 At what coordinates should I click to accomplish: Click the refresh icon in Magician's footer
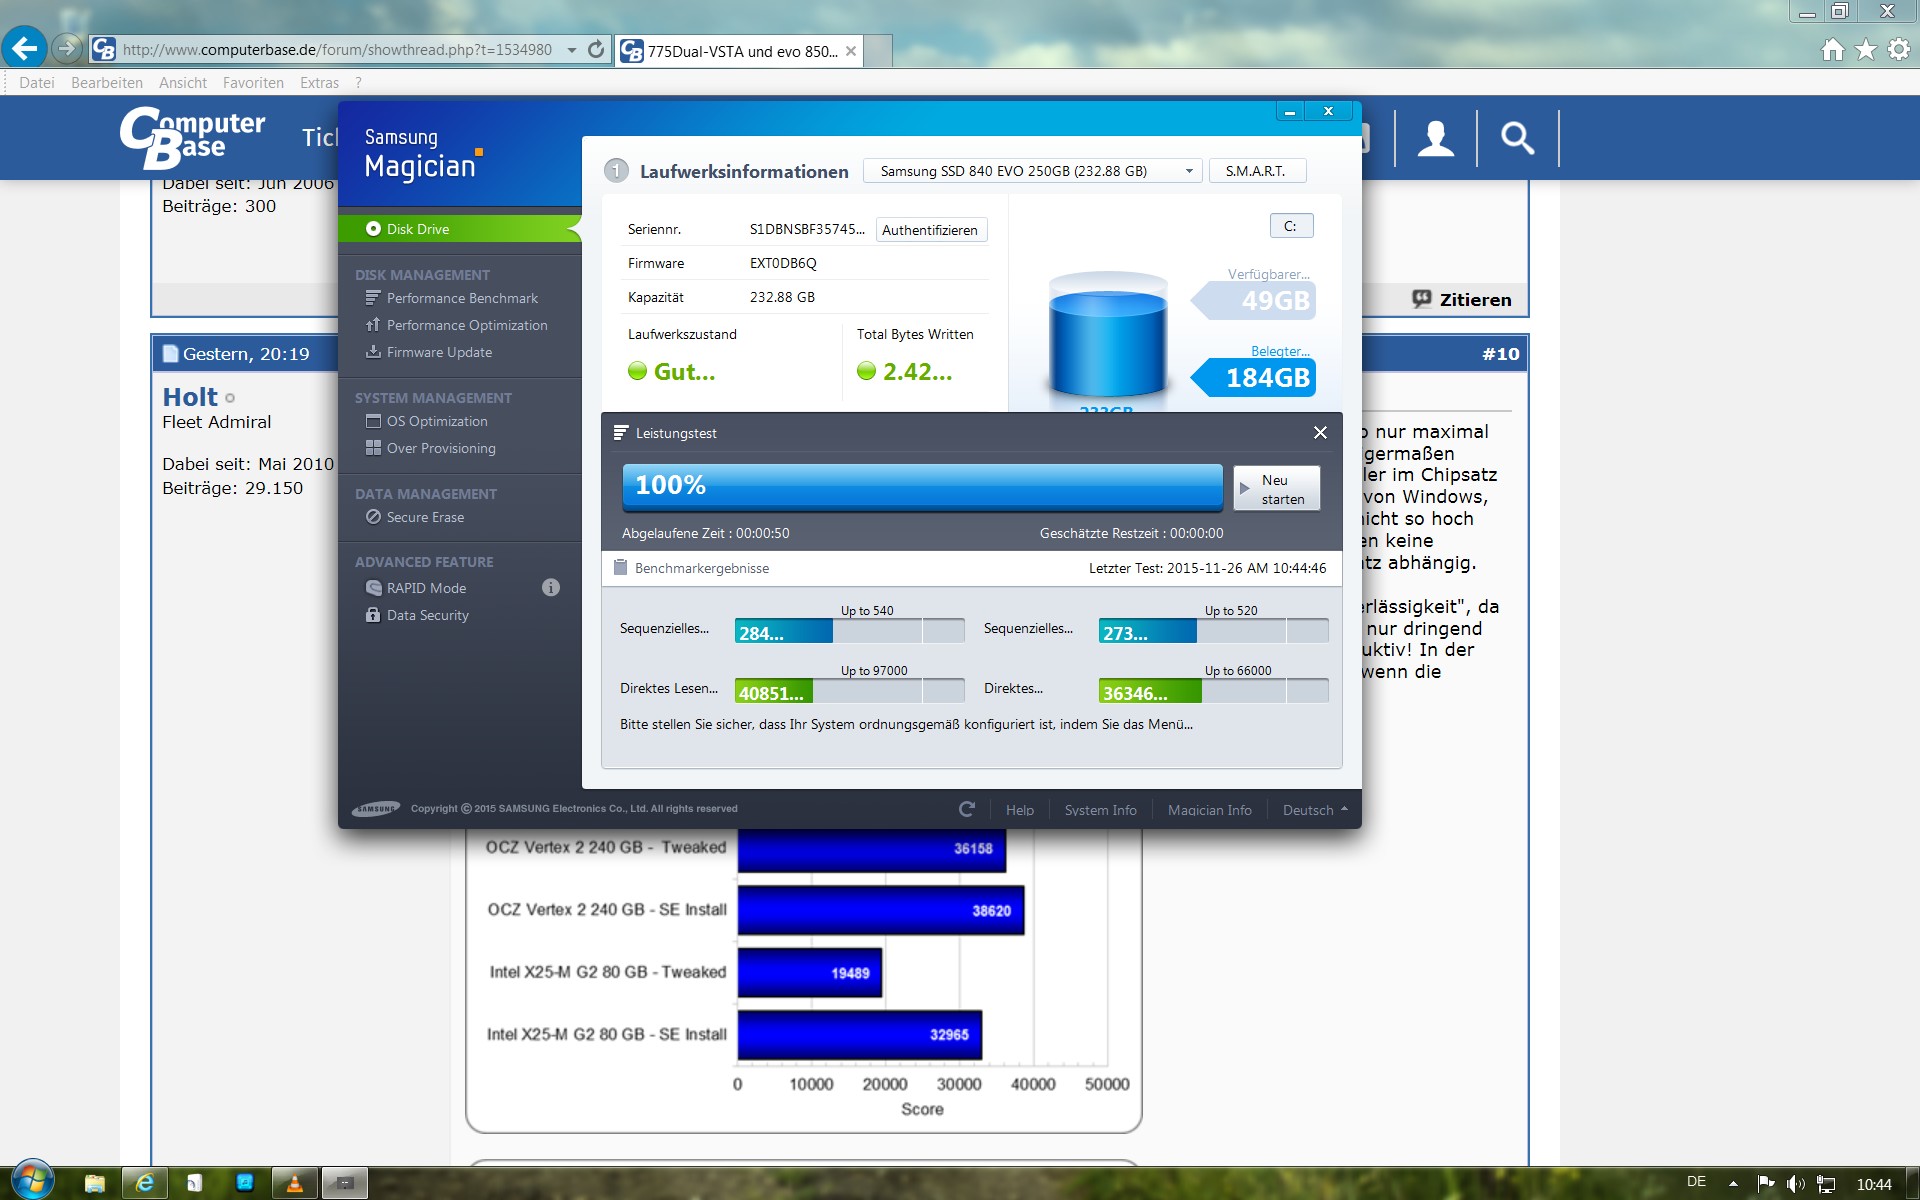[x=966, y=809]
